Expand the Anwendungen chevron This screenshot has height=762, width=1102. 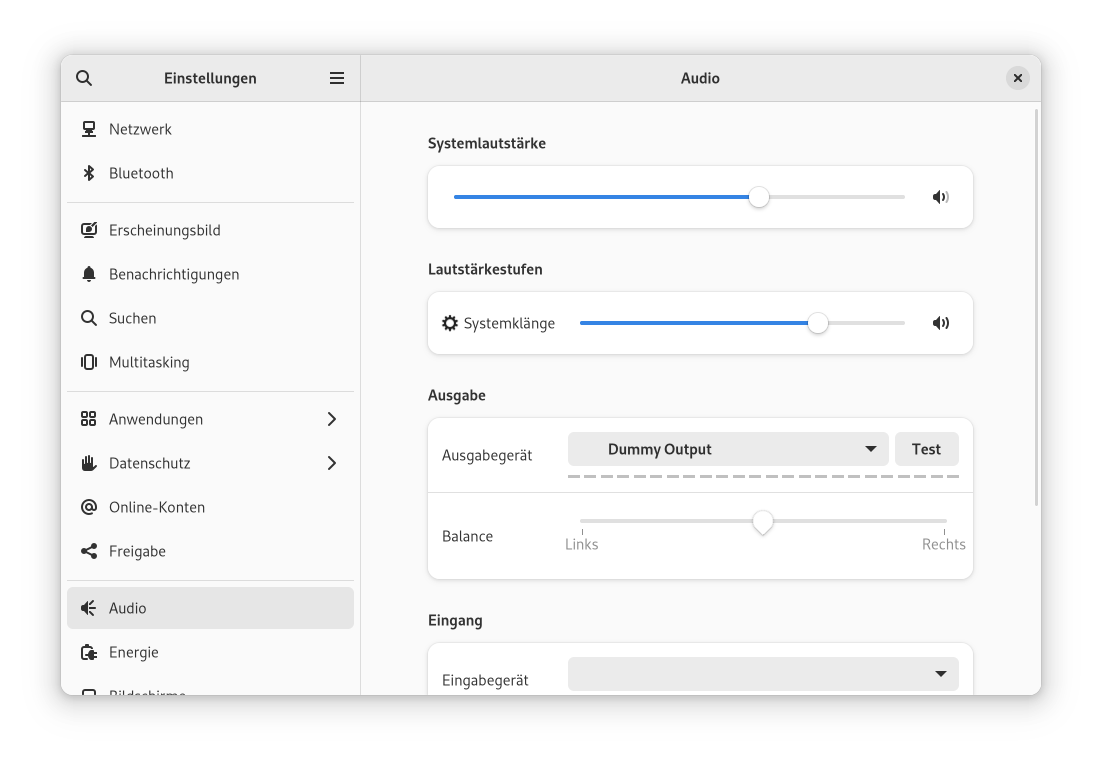tap(332, 419)
